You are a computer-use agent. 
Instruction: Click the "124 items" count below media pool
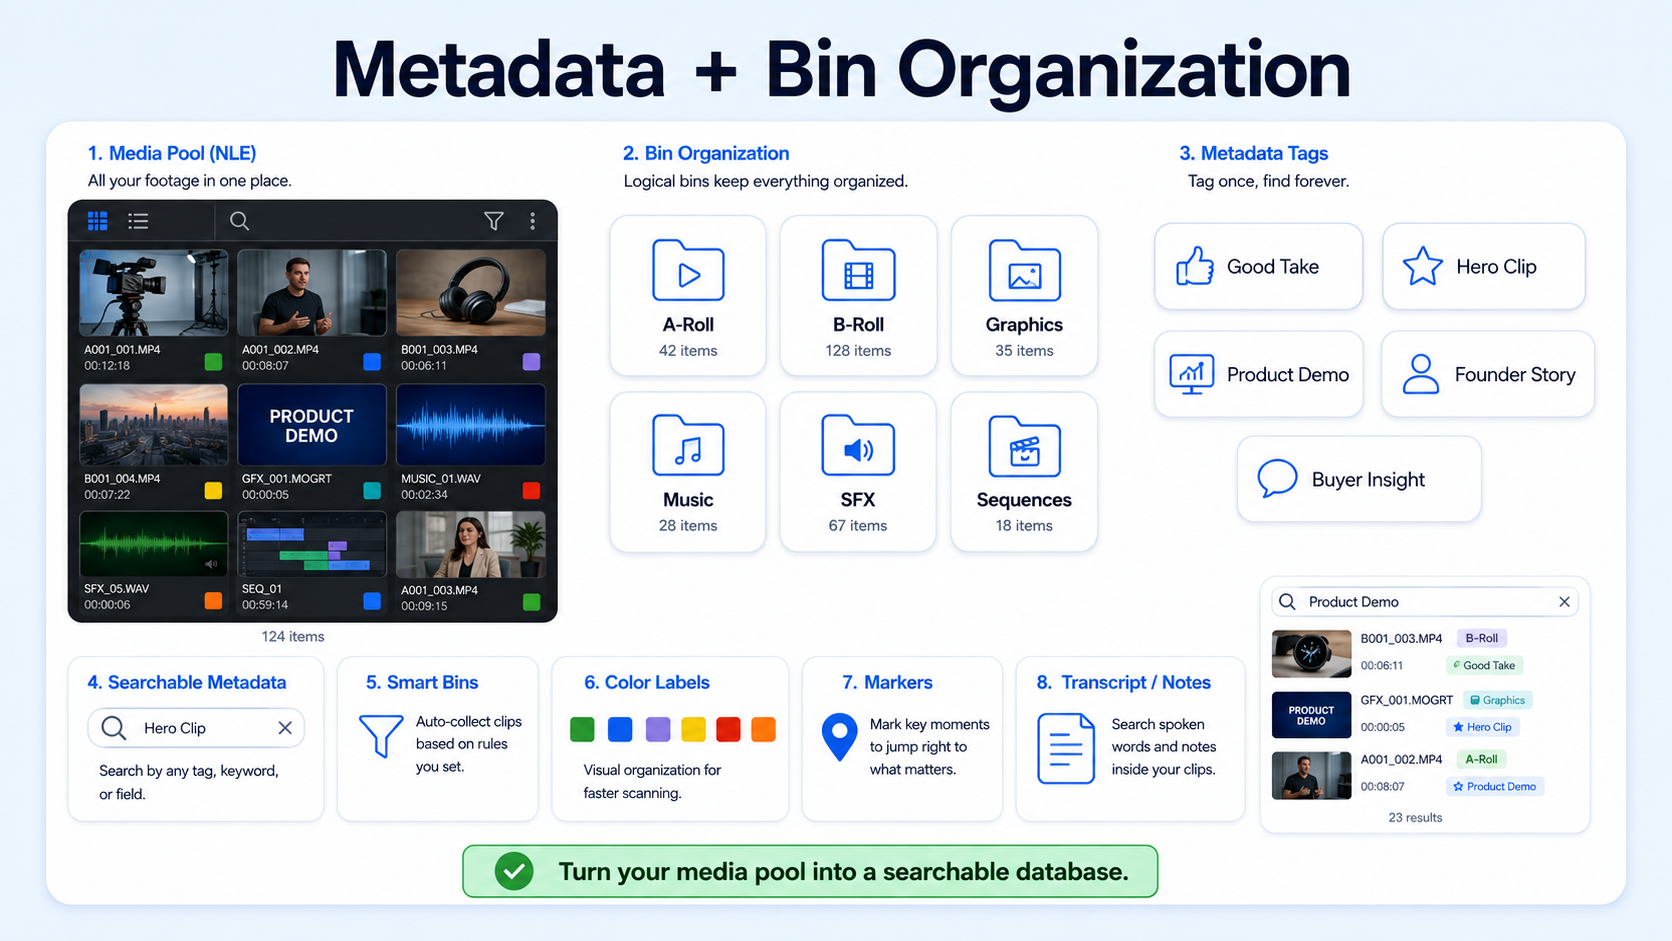click(x=293, y=636)
